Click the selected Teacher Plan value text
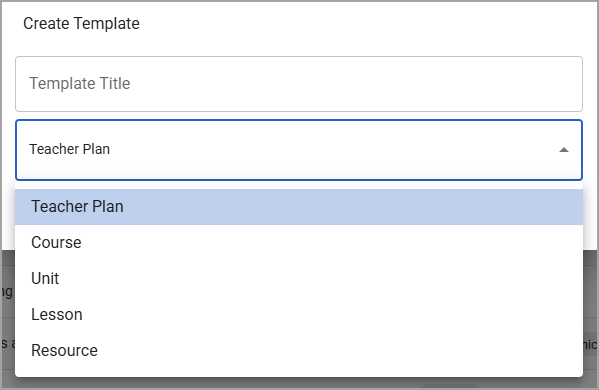The width and height of the screenshot is (599, 390). [x=70, y=149]
